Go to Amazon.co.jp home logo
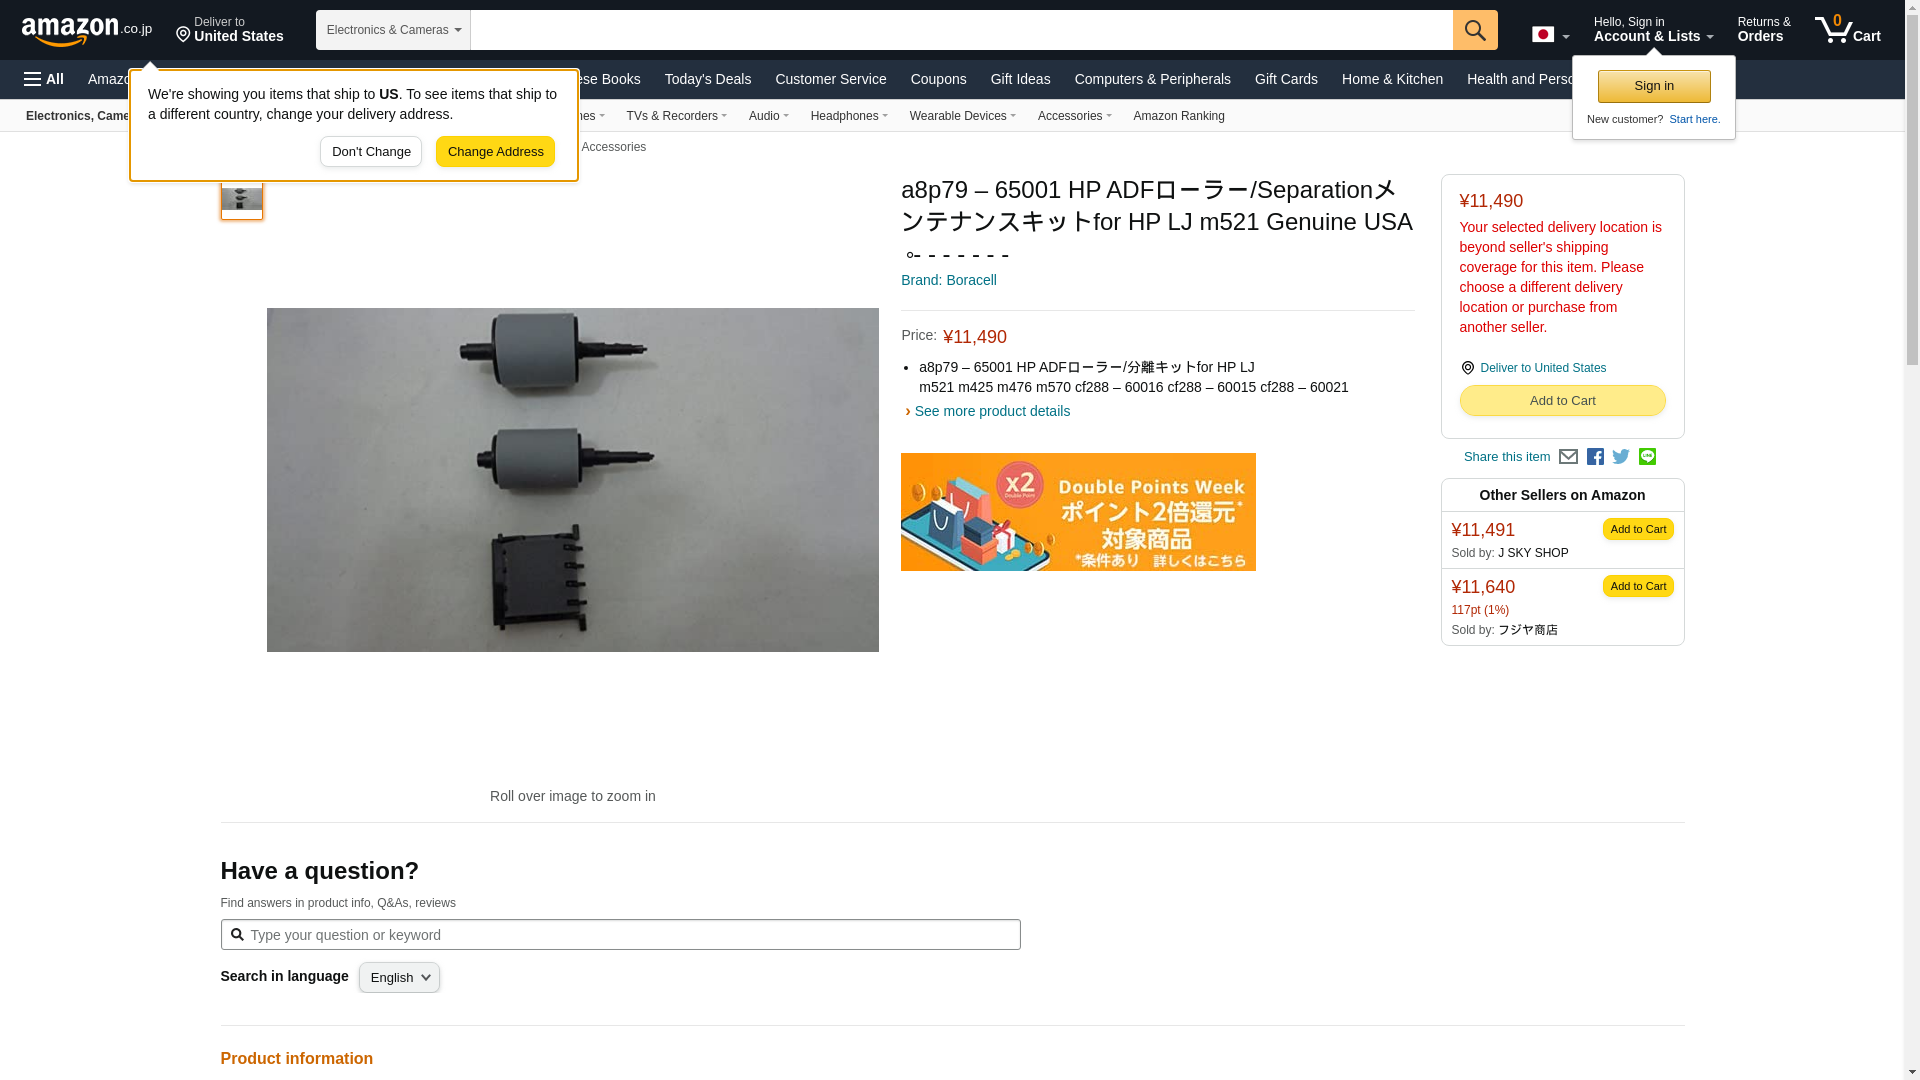1920x1080 pixels. pyautogui.click(x=86, y=30)
